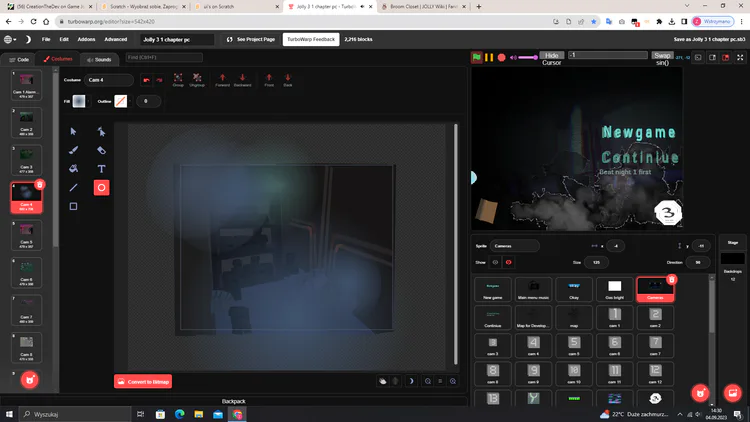Redo the costume edit

tap(159, 80)
